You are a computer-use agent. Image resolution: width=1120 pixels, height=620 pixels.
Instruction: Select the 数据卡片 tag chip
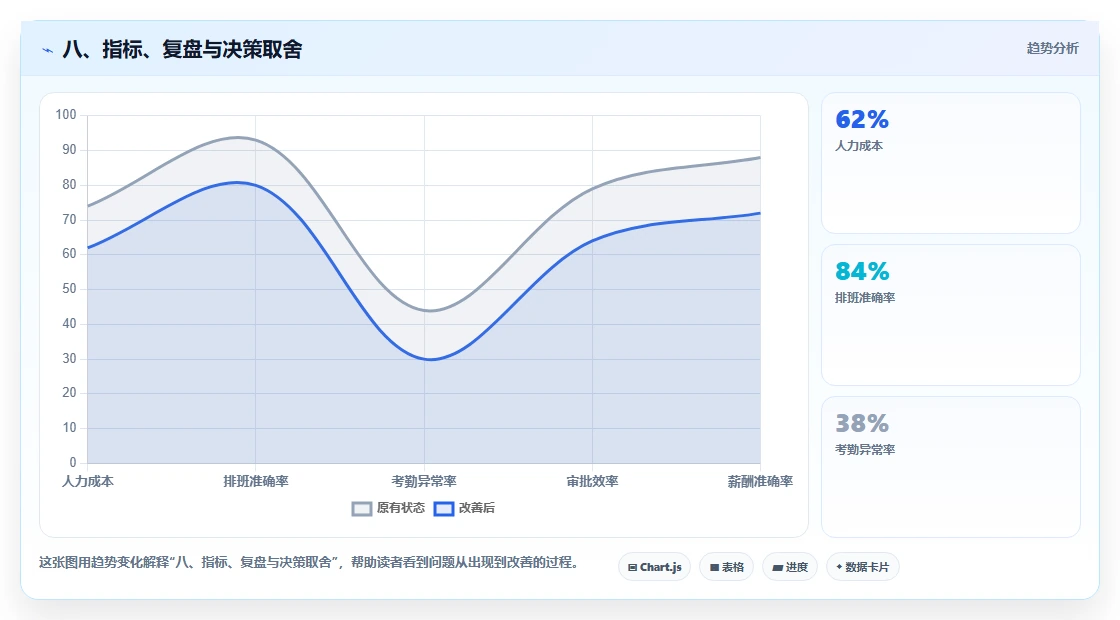click(x=863, y=567)
